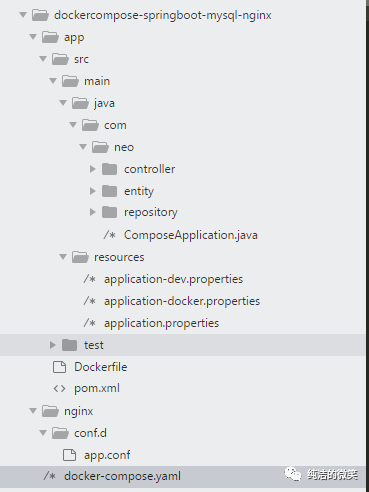Screen dimensions: 369x492
Task: Select the neo folder label
Action: (124, 147)
